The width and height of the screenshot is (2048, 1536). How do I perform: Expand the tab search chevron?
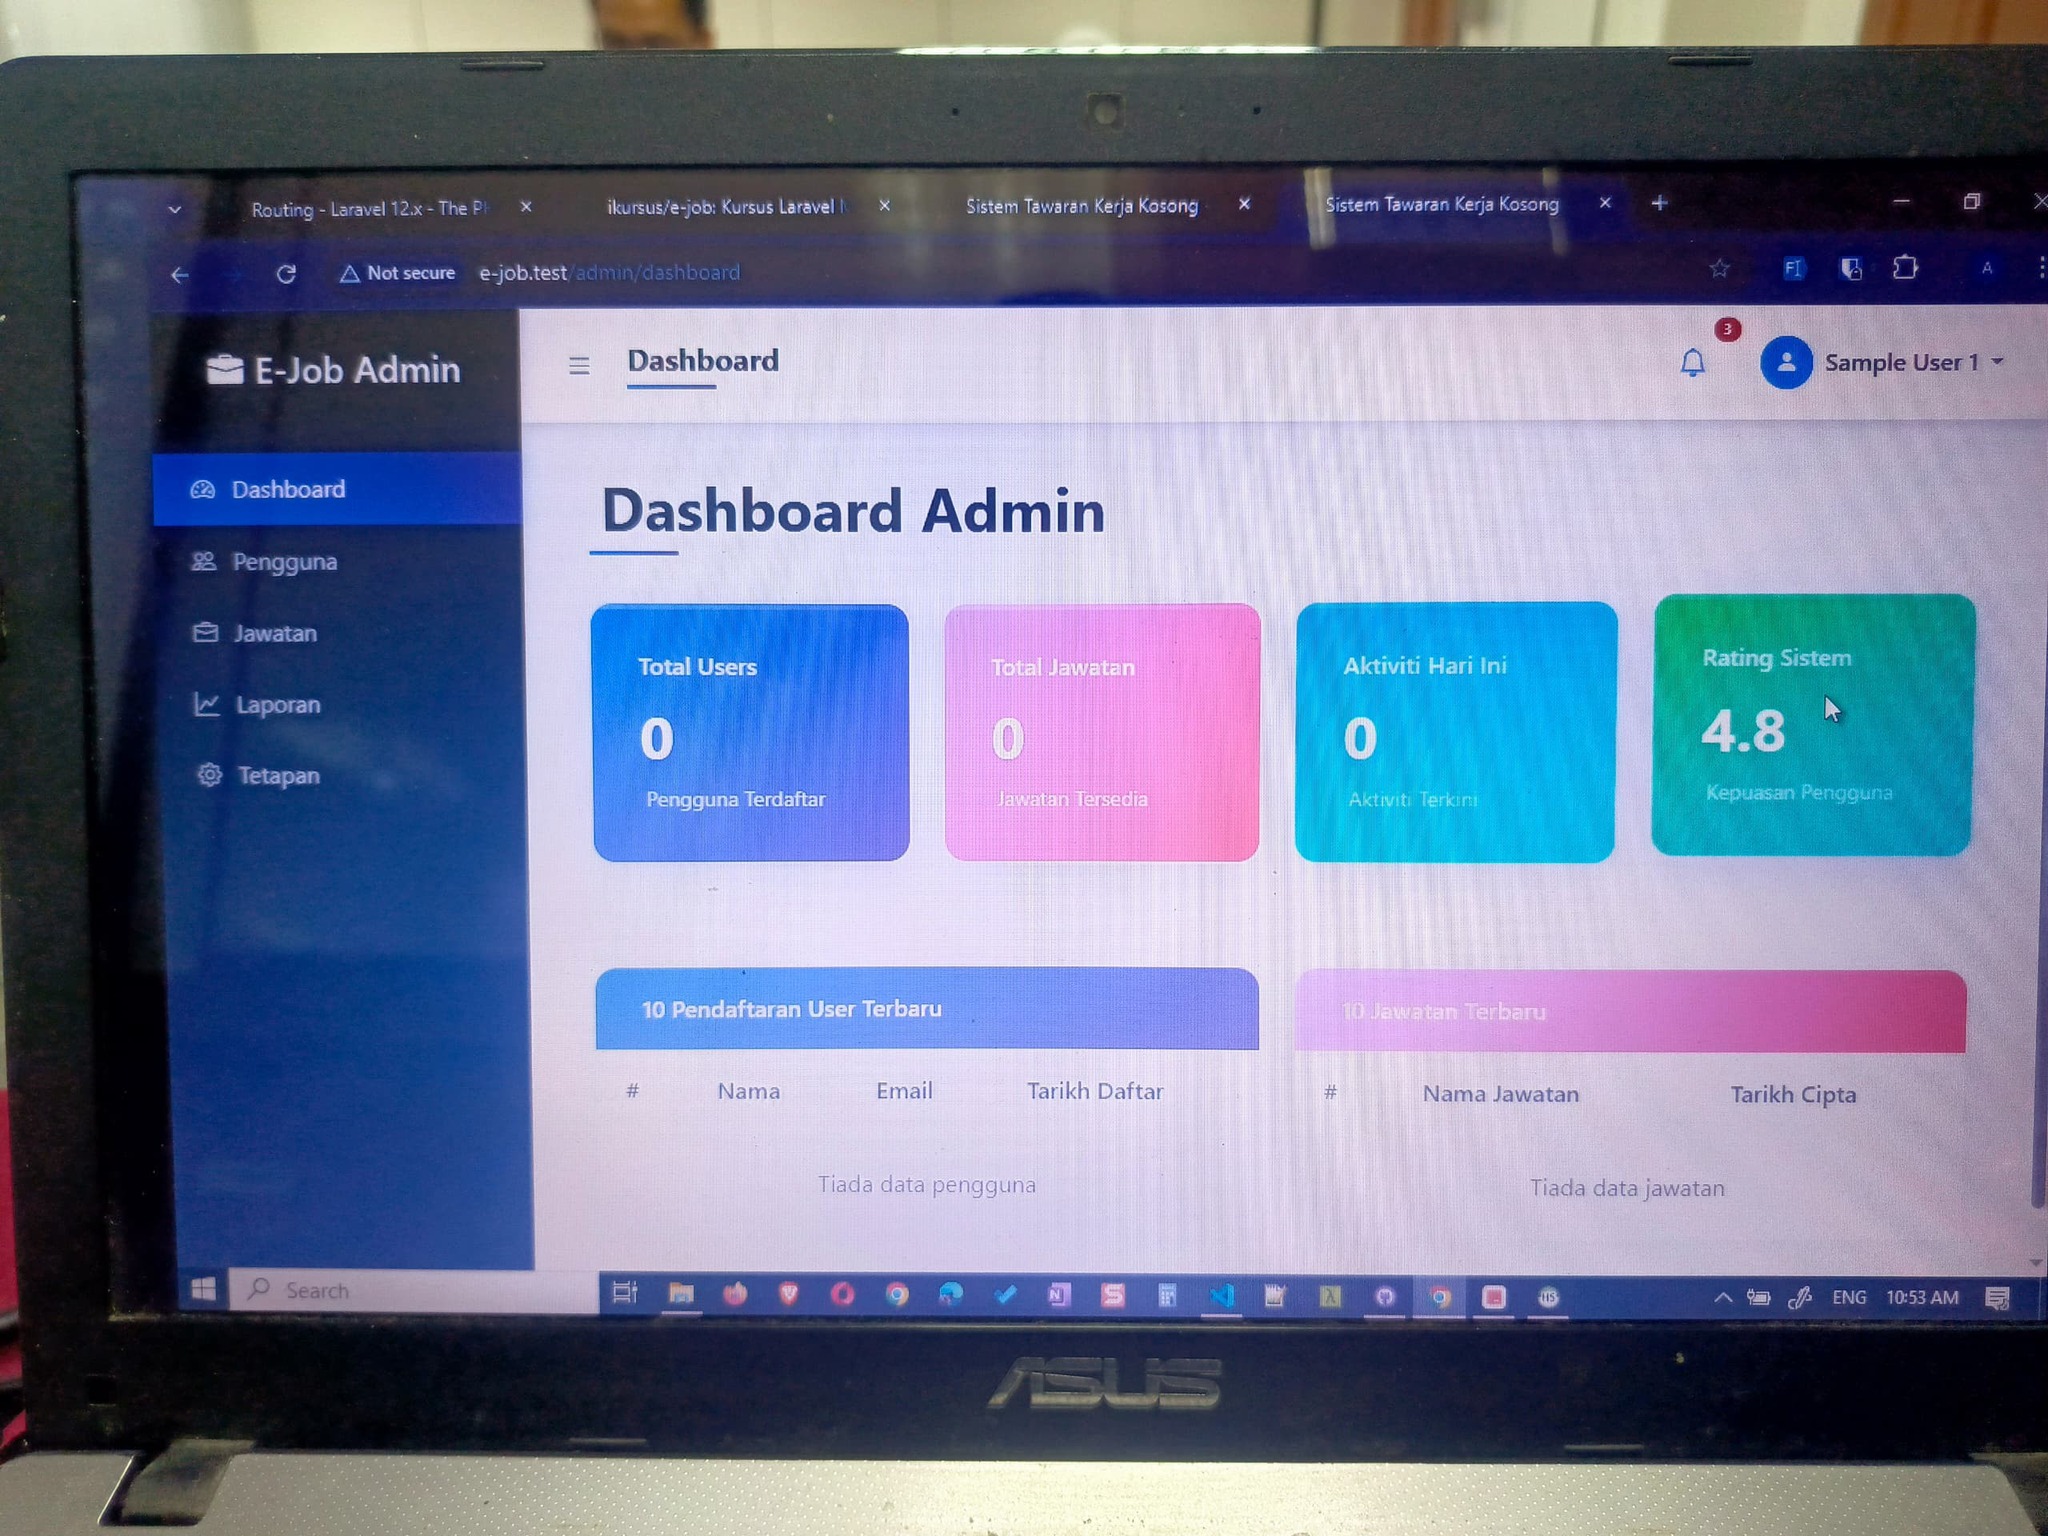[175, 210]
